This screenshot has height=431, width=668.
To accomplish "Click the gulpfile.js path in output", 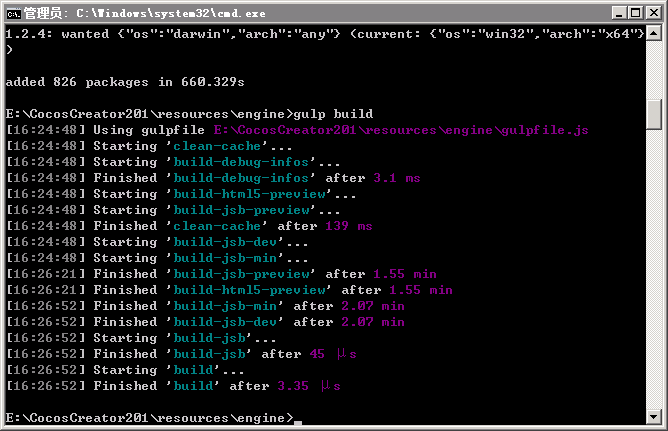I will pos(401,130).
